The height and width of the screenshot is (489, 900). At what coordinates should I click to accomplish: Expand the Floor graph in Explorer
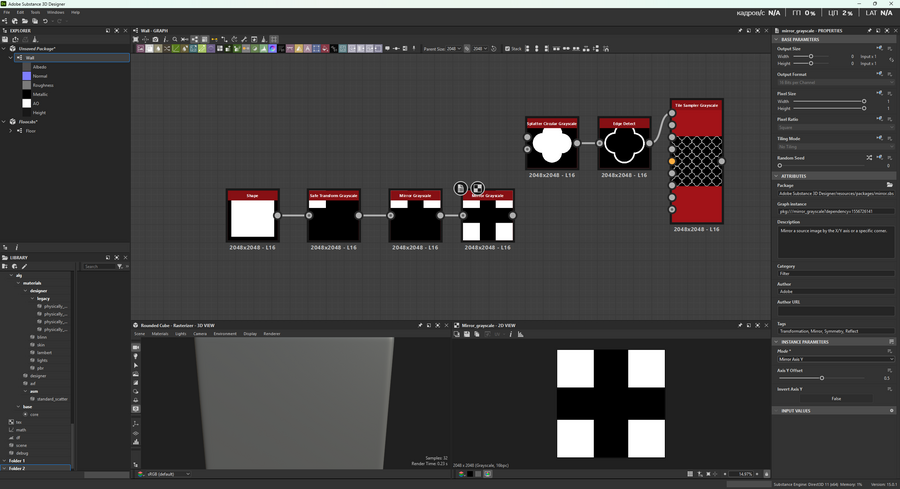[x=11, y=131]
